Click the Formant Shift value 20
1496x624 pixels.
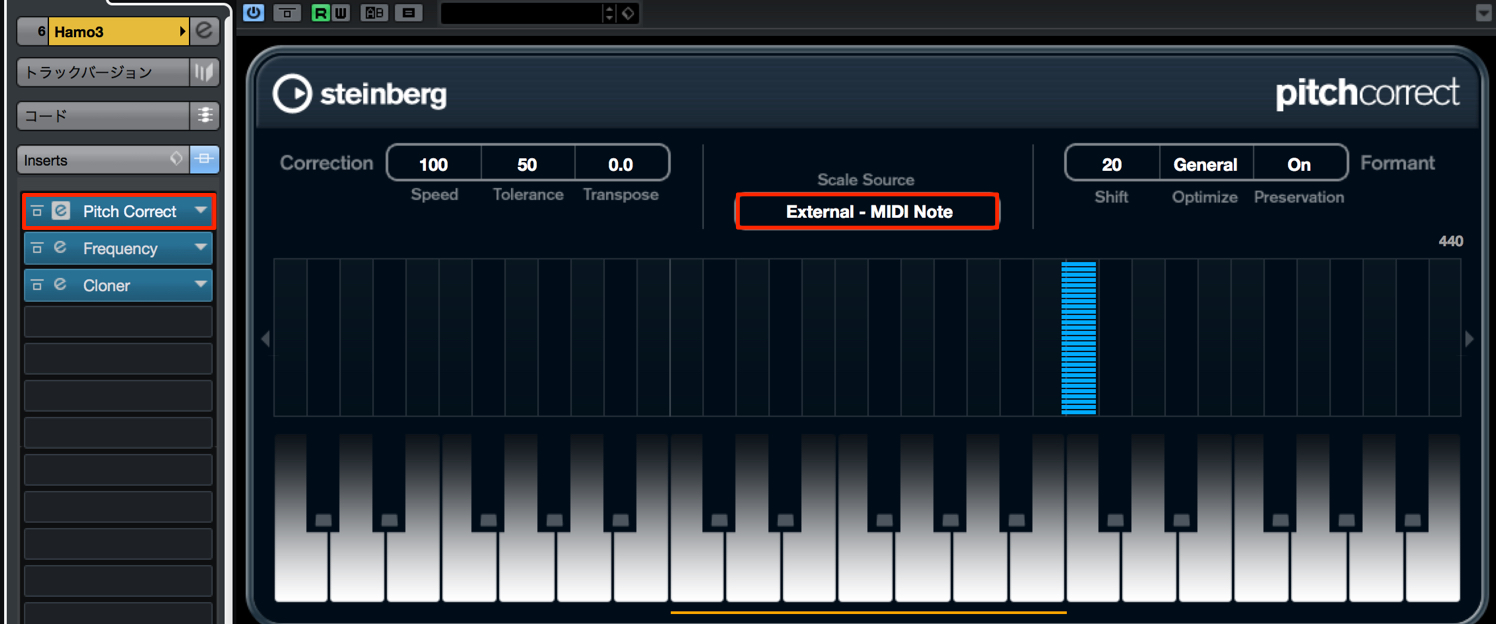[x=1112, y=164]
